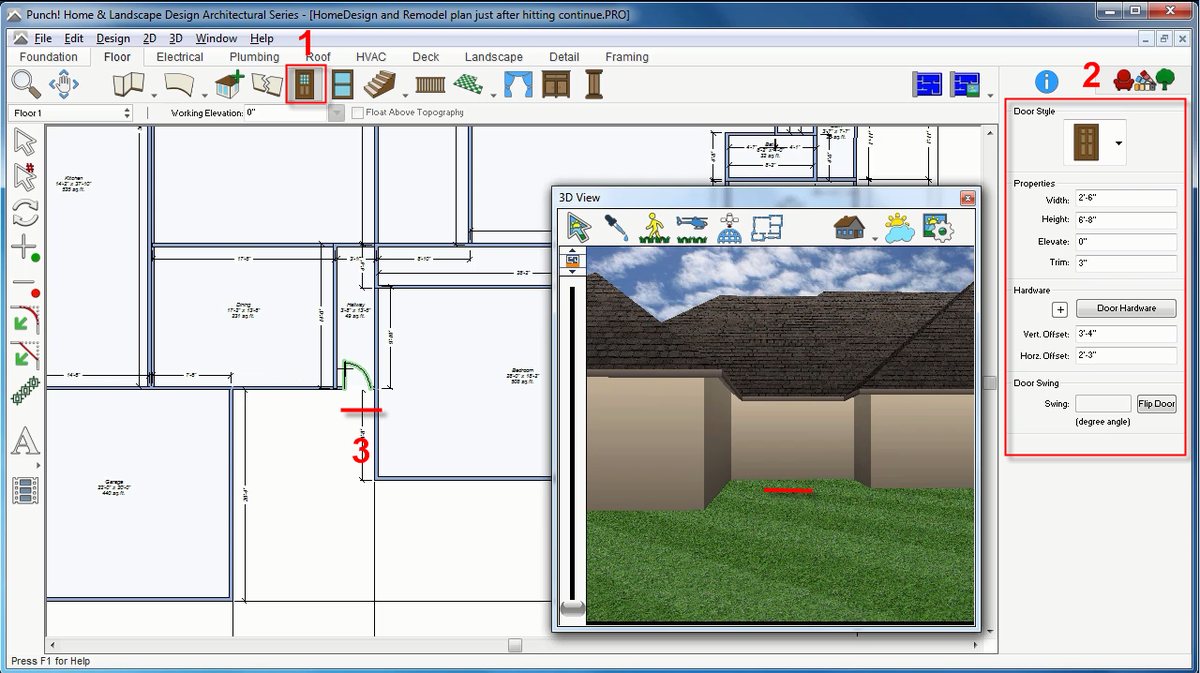Choose the Room Addition house tool

click(x=230, y=84)
